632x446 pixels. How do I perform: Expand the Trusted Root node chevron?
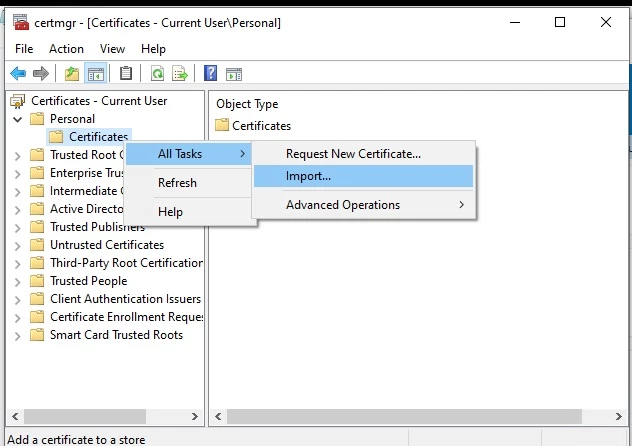pos(17,156)
